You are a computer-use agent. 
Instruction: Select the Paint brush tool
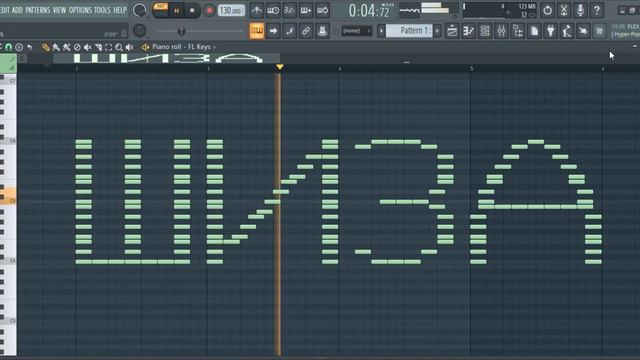coord(56,47)
